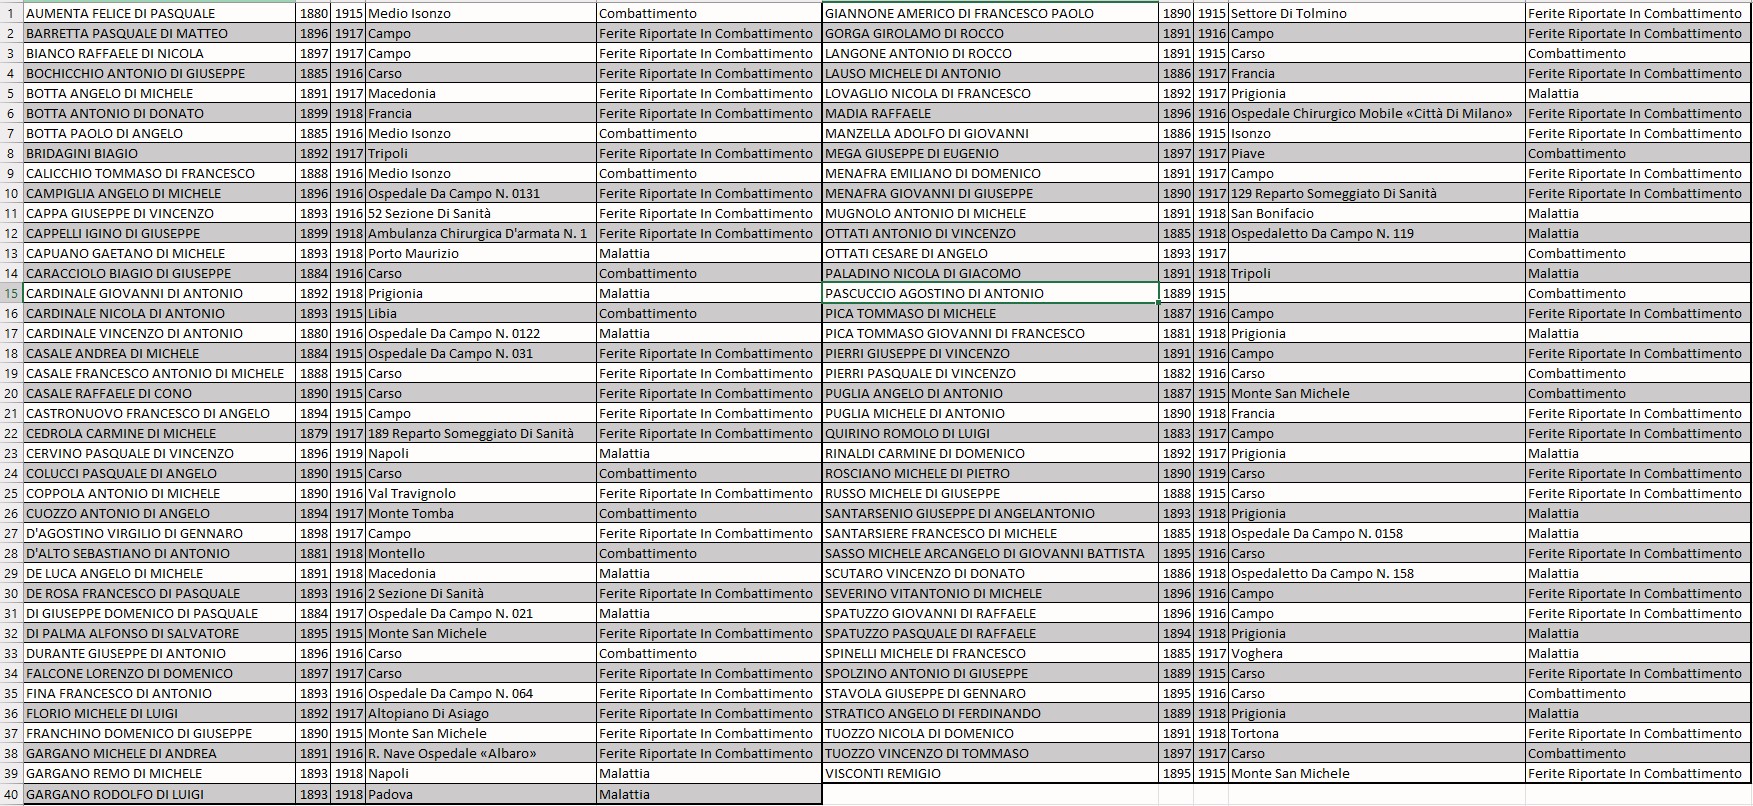
Task: Select cell Settore Di Tolmino
Action: tap(1377, 13)
